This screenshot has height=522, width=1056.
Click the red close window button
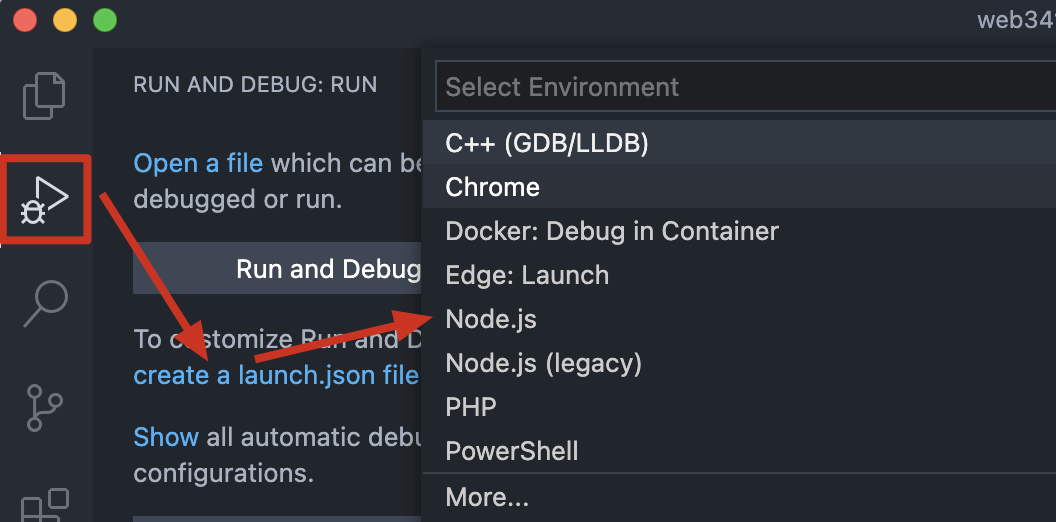click(x=25, y=20)
